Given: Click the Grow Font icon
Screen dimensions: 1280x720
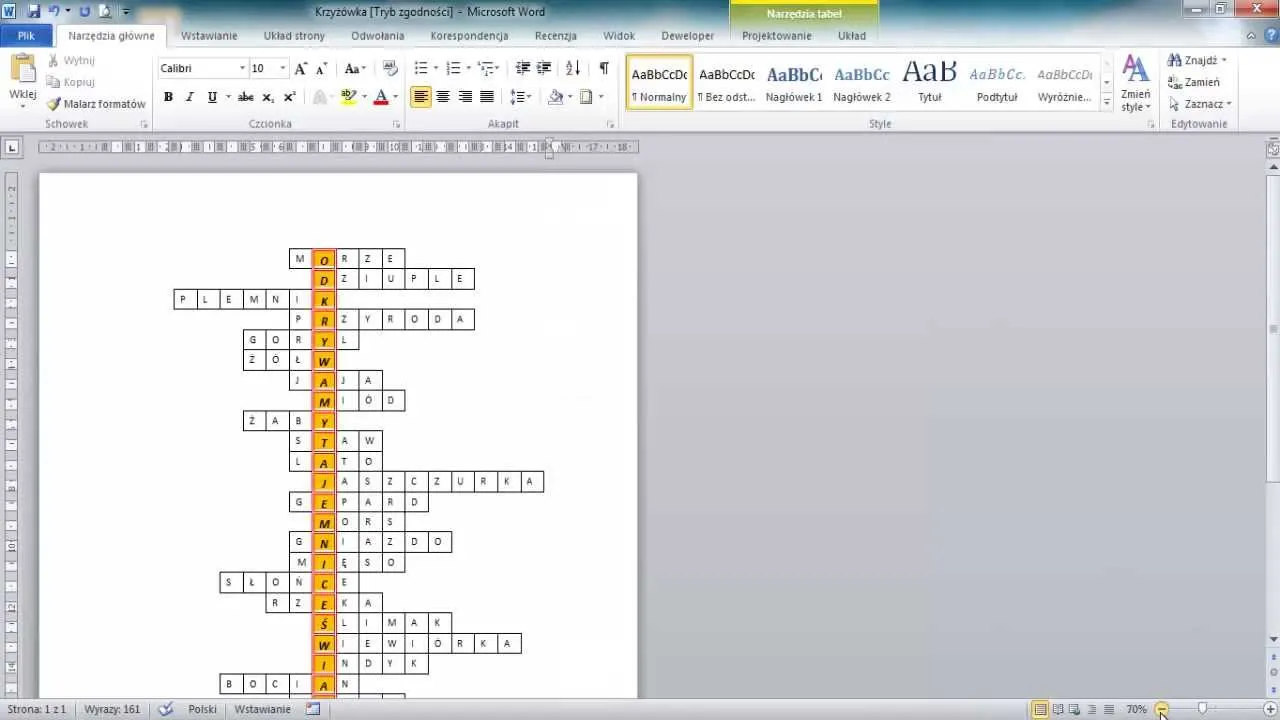Looking at the screenshot, I should click(300, 68).
